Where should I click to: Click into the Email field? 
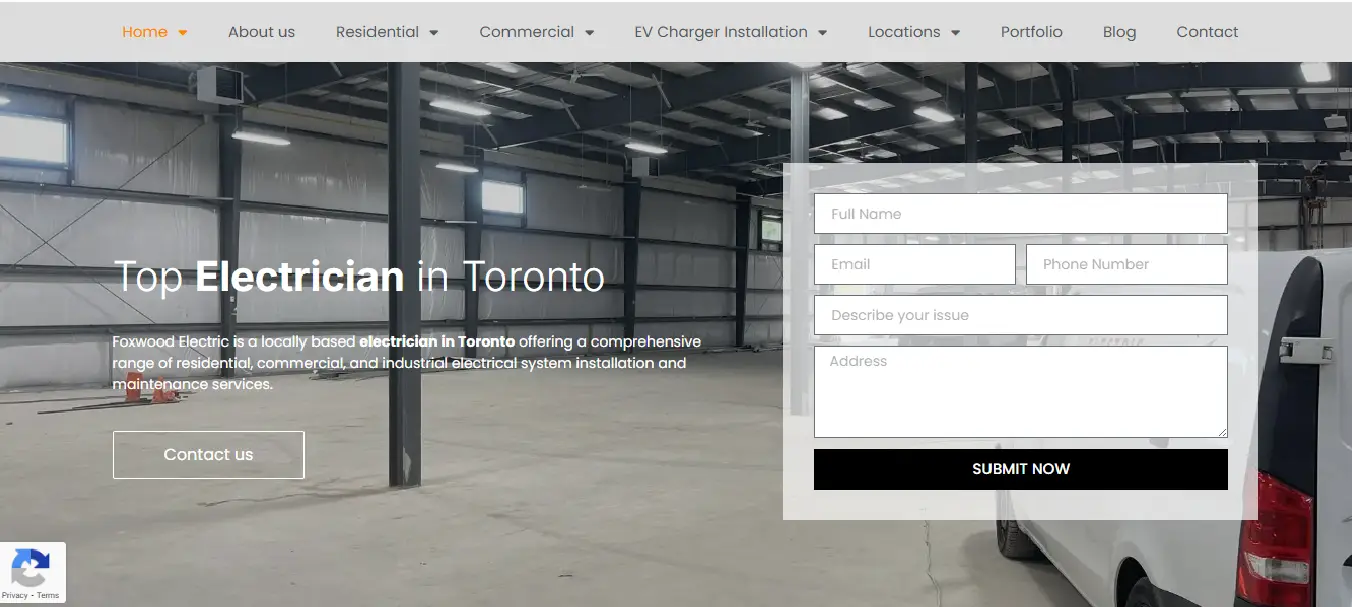point(915,264)
